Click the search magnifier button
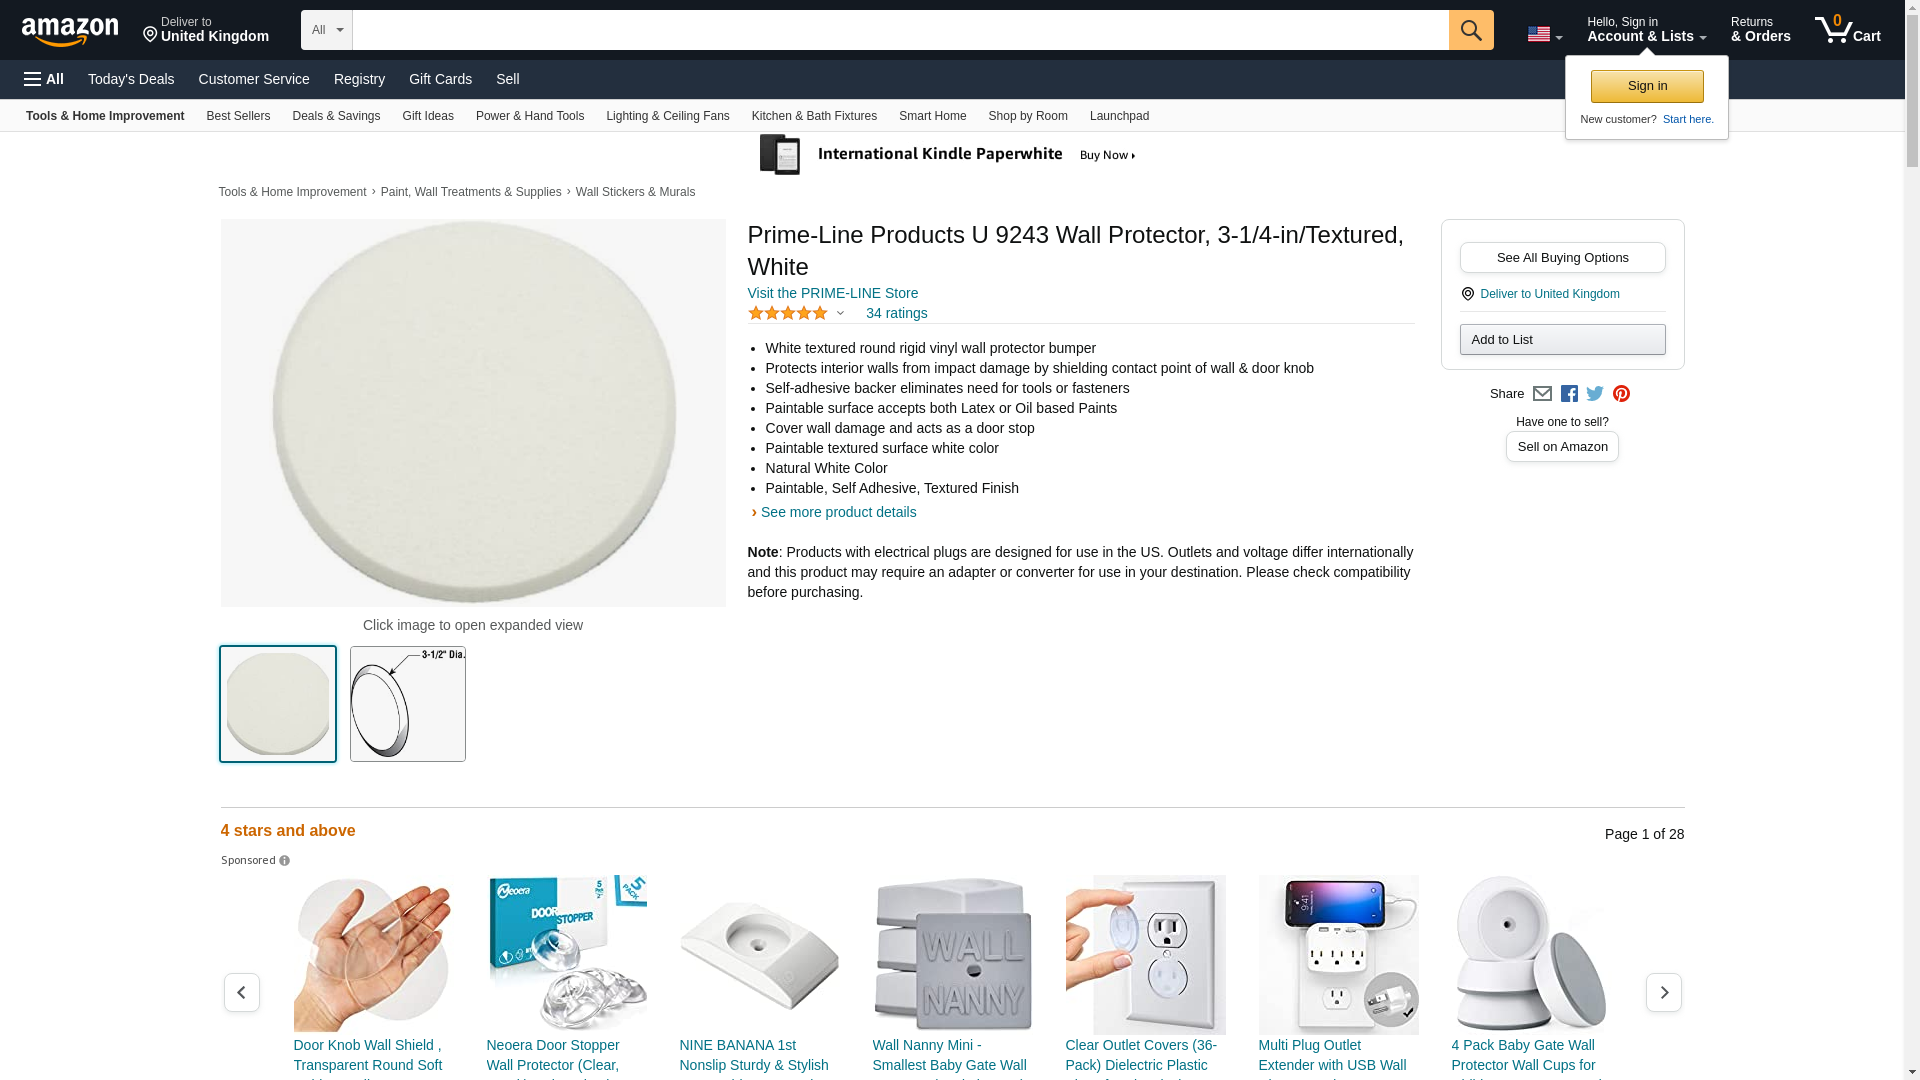 [x=1471, y=30]
